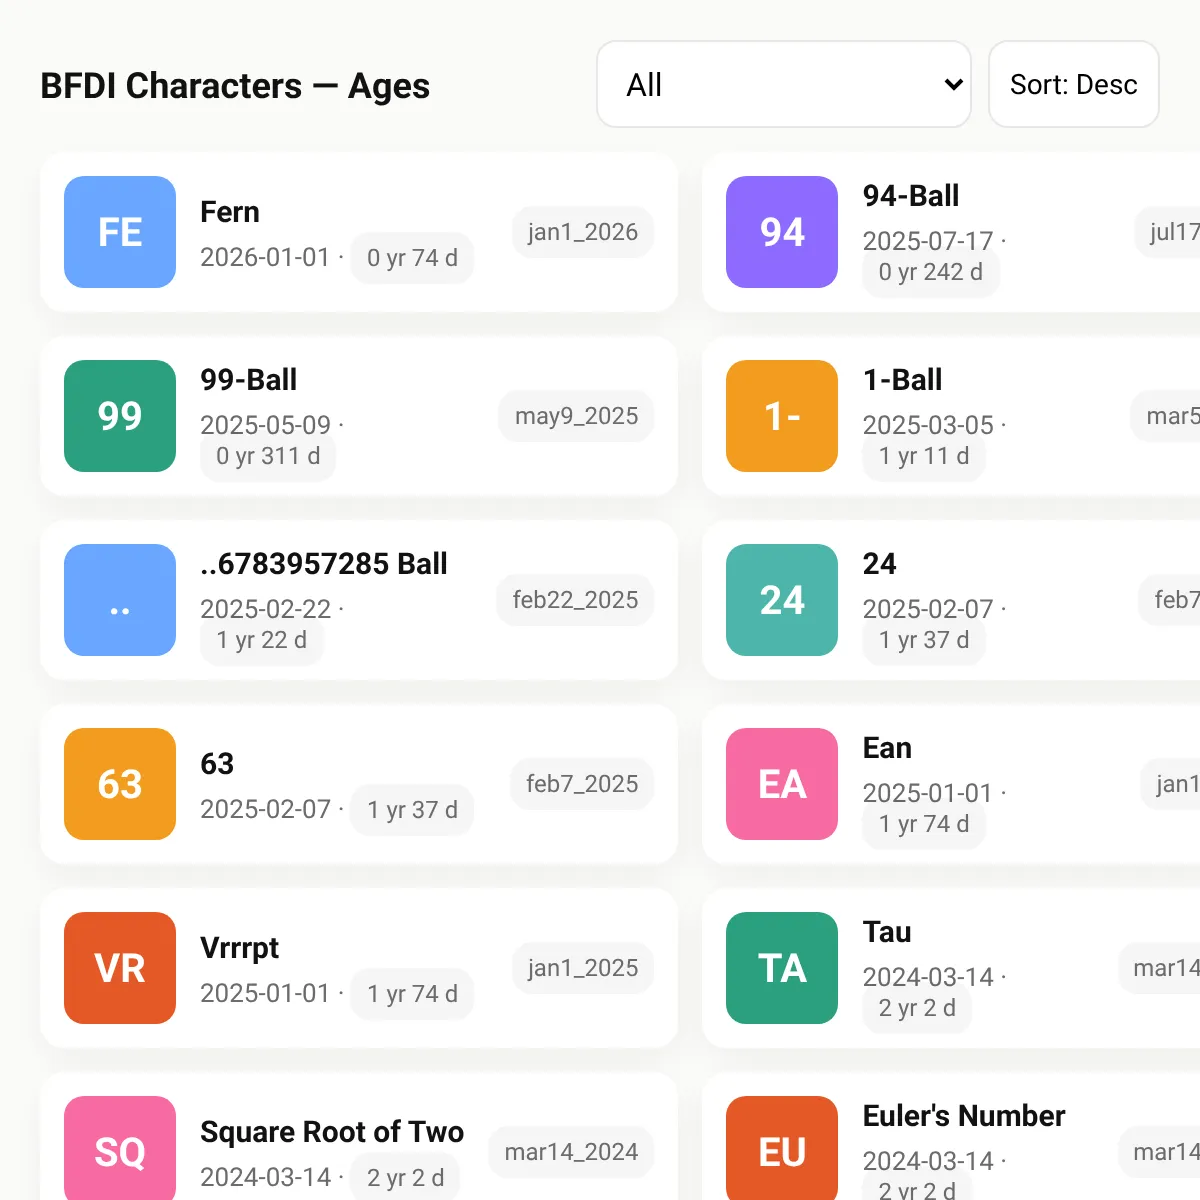Image resolution: width=1200 pixels, height=1200 pixels.
Task: Click the purple 94 avatar tile
Action: coord(782,232)
